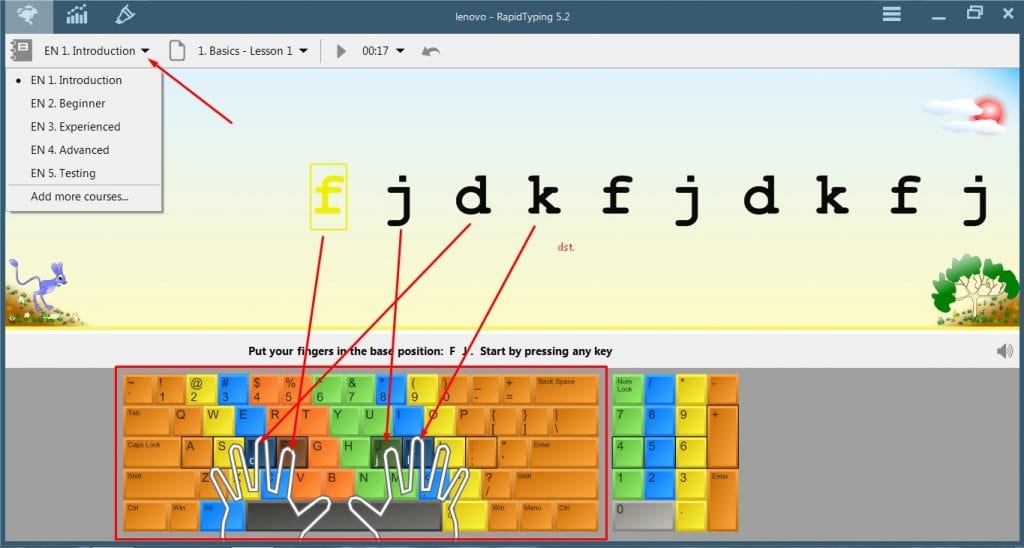Click the Num Lock key on numpad
This screenshot has height=548, width=1024.
(628, 389)
